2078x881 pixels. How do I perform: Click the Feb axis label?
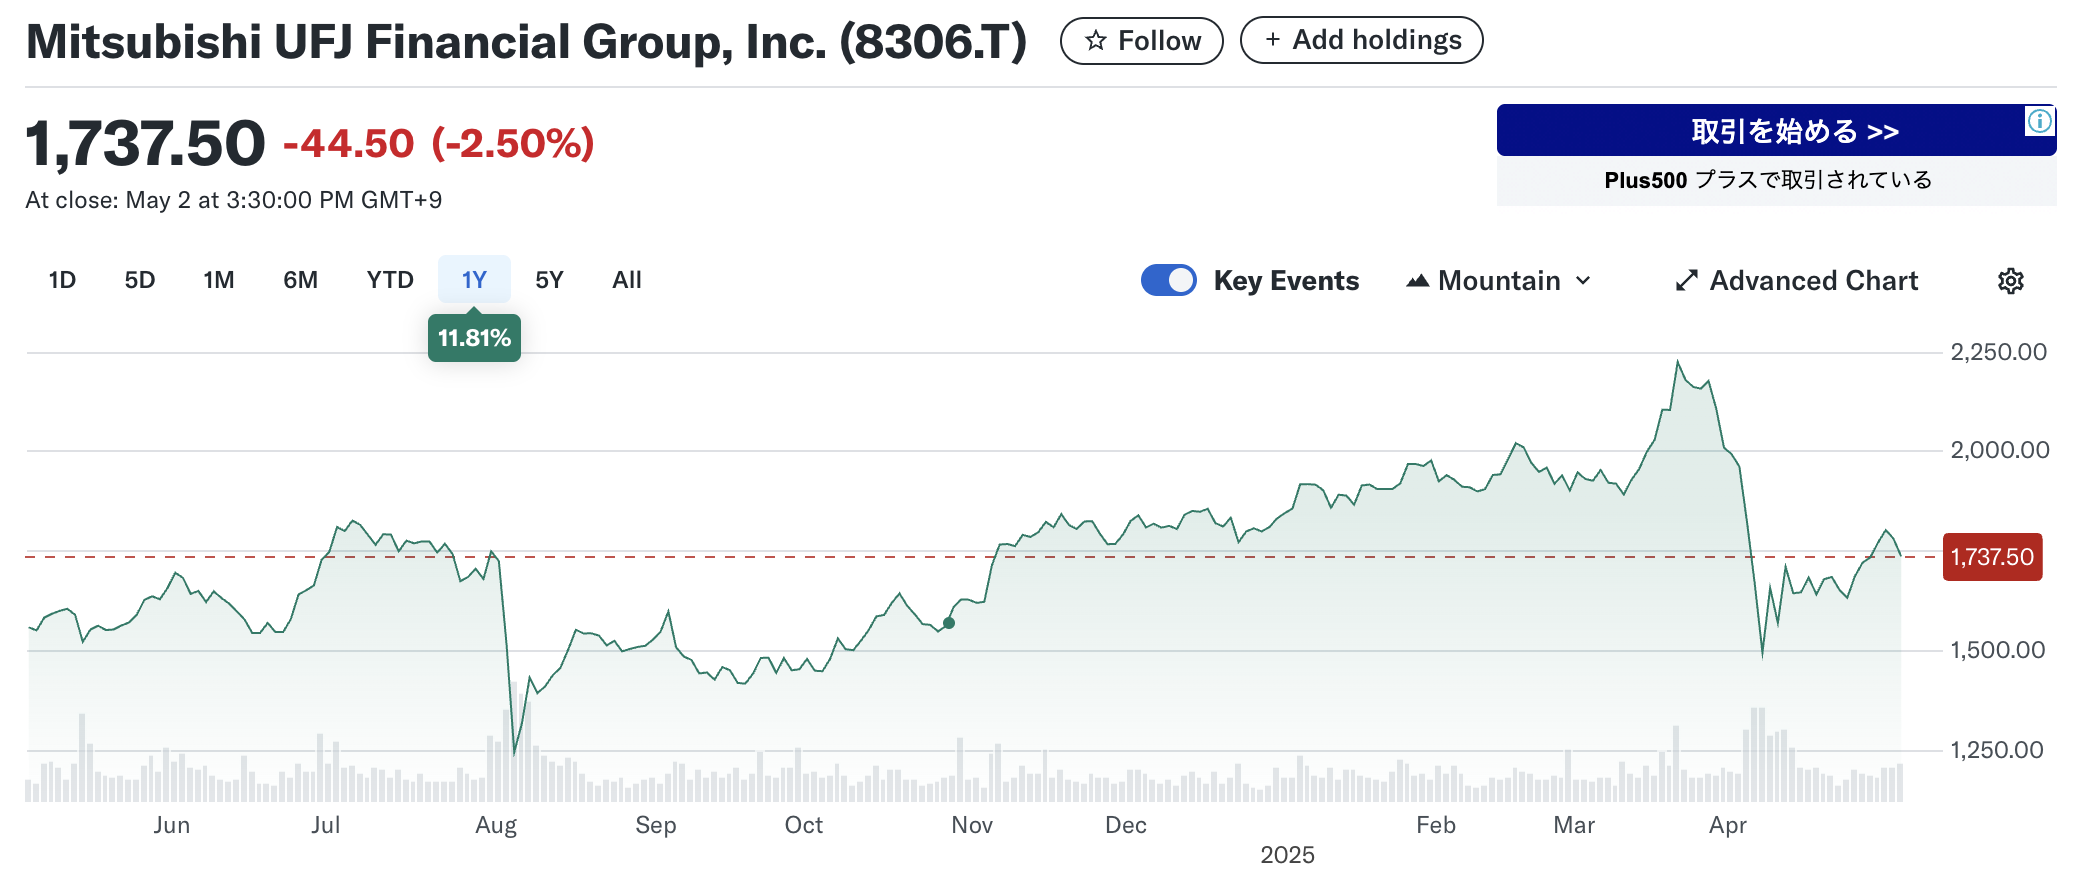point(1436,825)
